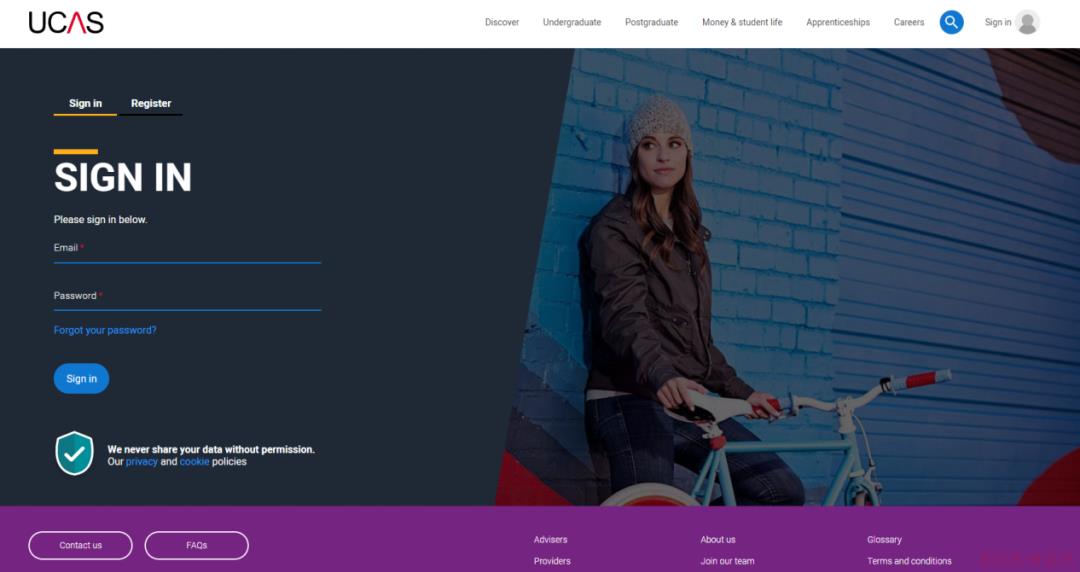This screenshot has width=1080, height=572.
Task: Open Money & student life menu
Action: pyautogui.click(x=742, y=22)
